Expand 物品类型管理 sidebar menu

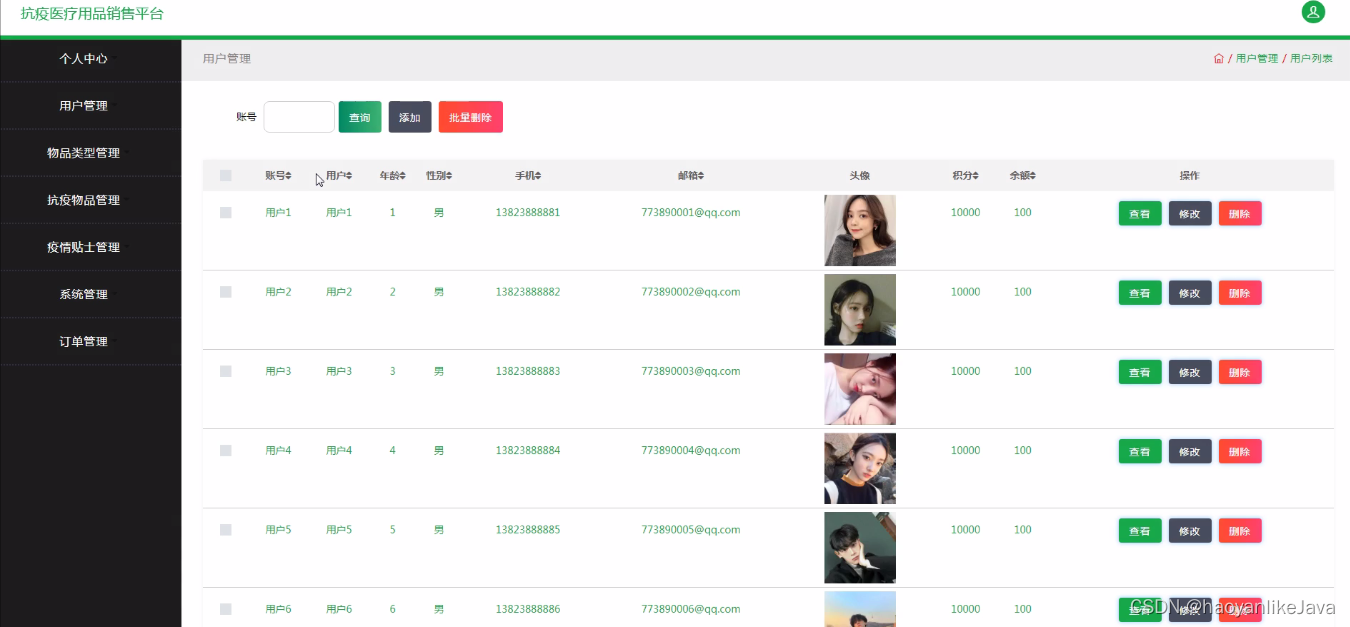(90, 153)
